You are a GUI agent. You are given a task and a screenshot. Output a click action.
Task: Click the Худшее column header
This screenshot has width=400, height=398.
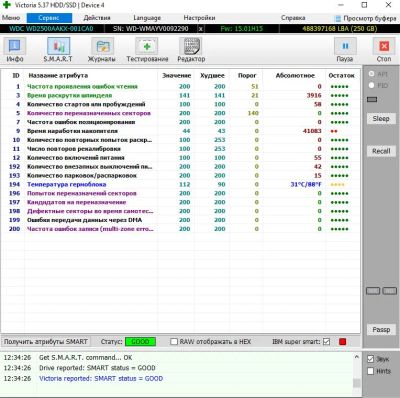click(212, 76)
